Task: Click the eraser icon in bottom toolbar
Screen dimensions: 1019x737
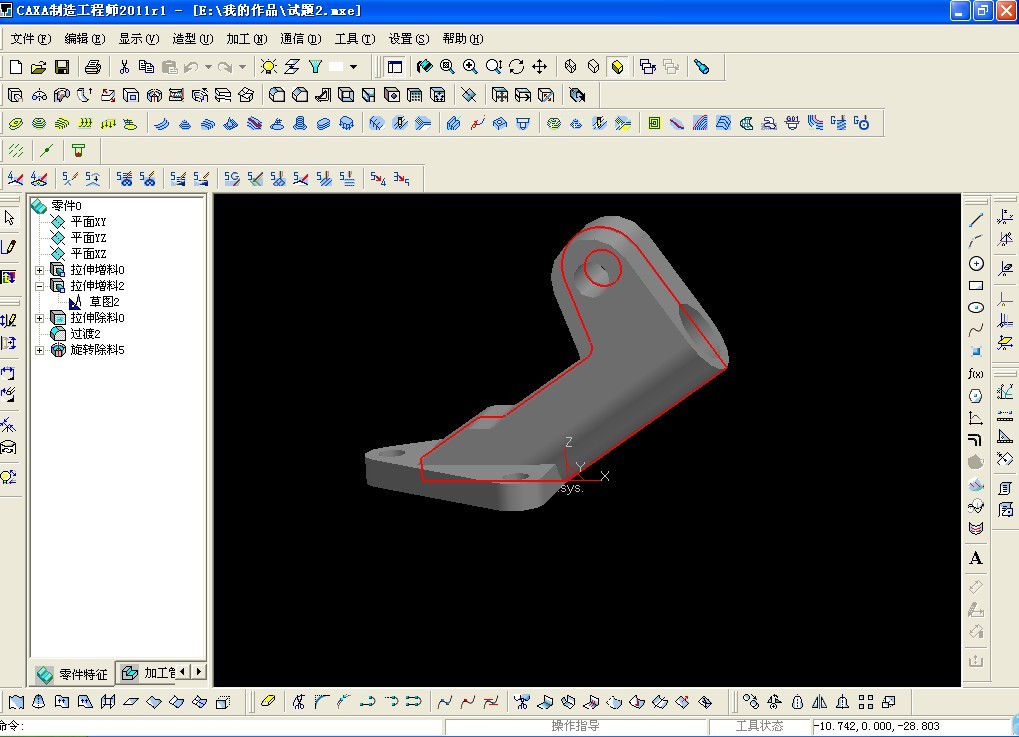Action: tap(268, 702)
